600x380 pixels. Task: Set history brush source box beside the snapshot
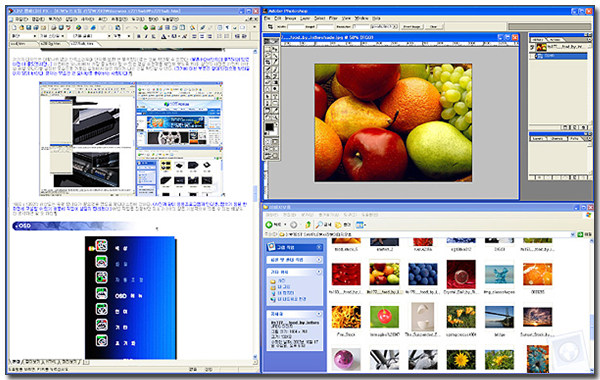click(x=532, y=47)
